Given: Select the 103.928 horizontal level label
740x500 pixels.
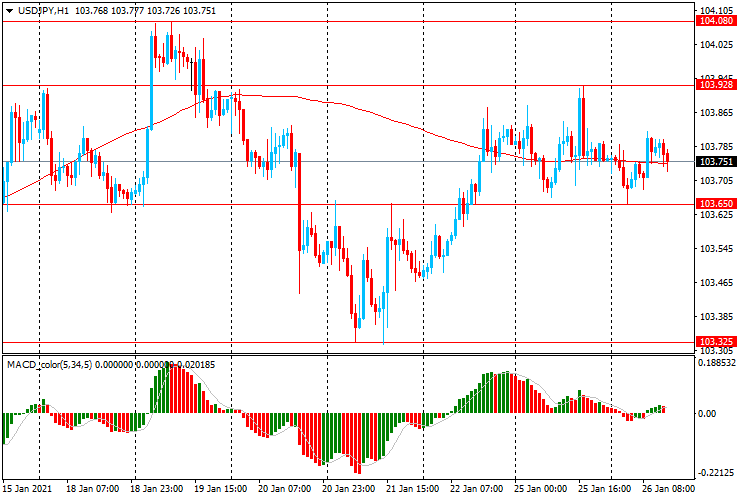Looking at the screenshot, I should coord(716,85).
